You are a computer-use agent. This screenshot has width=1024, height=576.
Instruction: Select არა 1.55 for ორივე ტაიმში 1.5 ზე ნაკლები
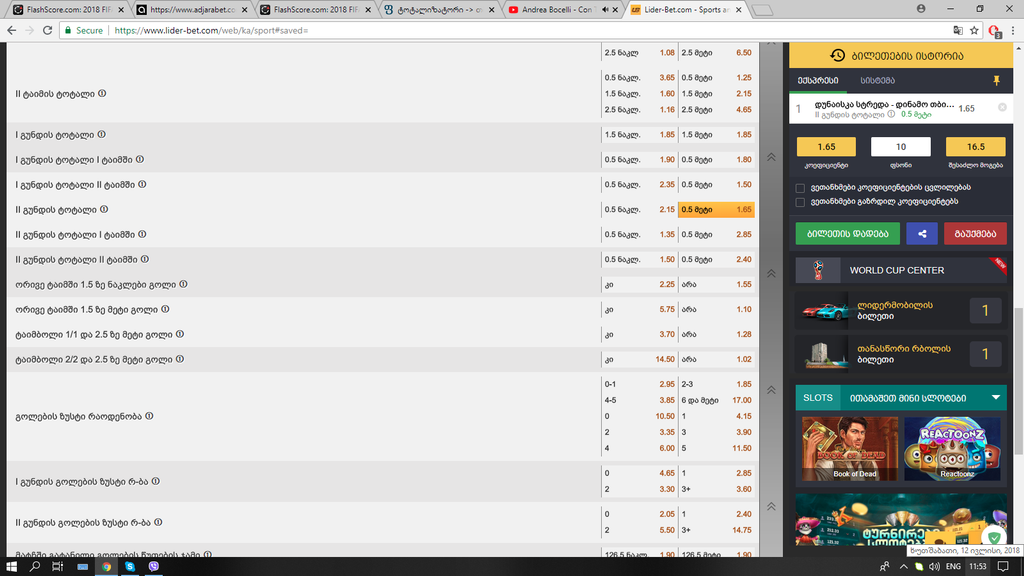point(716,285)
